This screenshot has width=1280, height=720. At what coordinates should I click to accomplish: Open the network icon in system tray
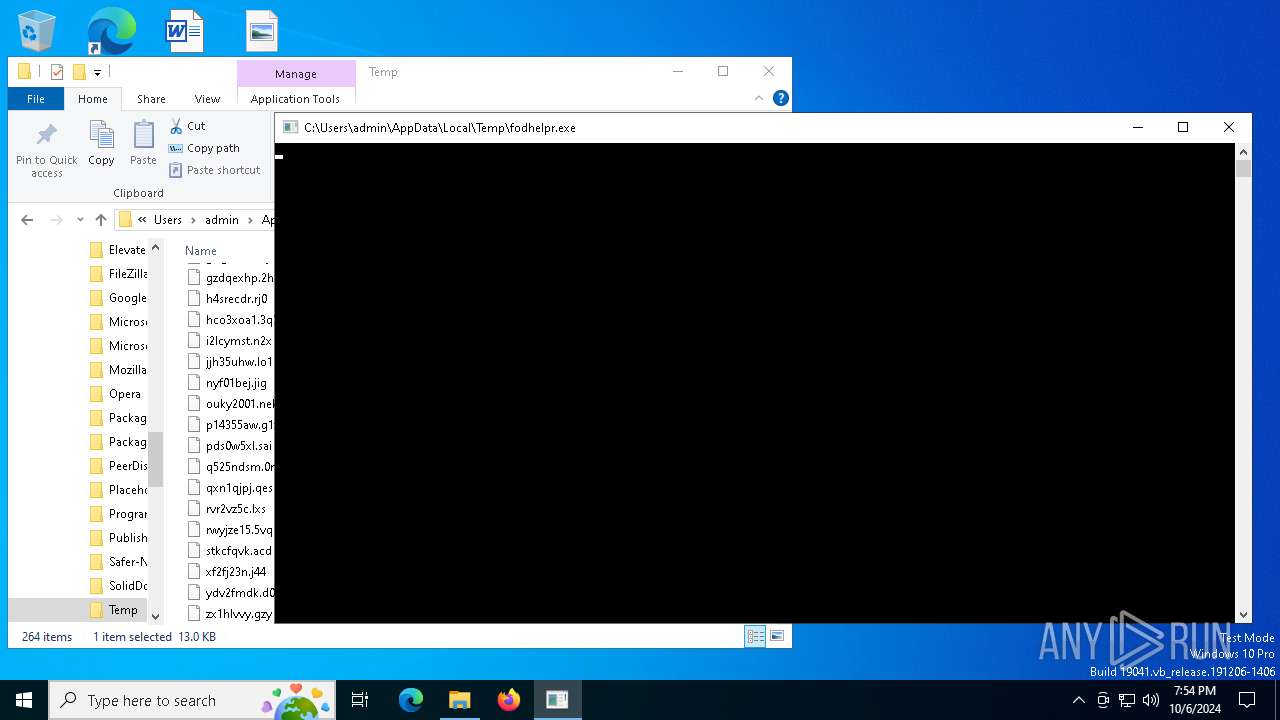click(1127, 700)
